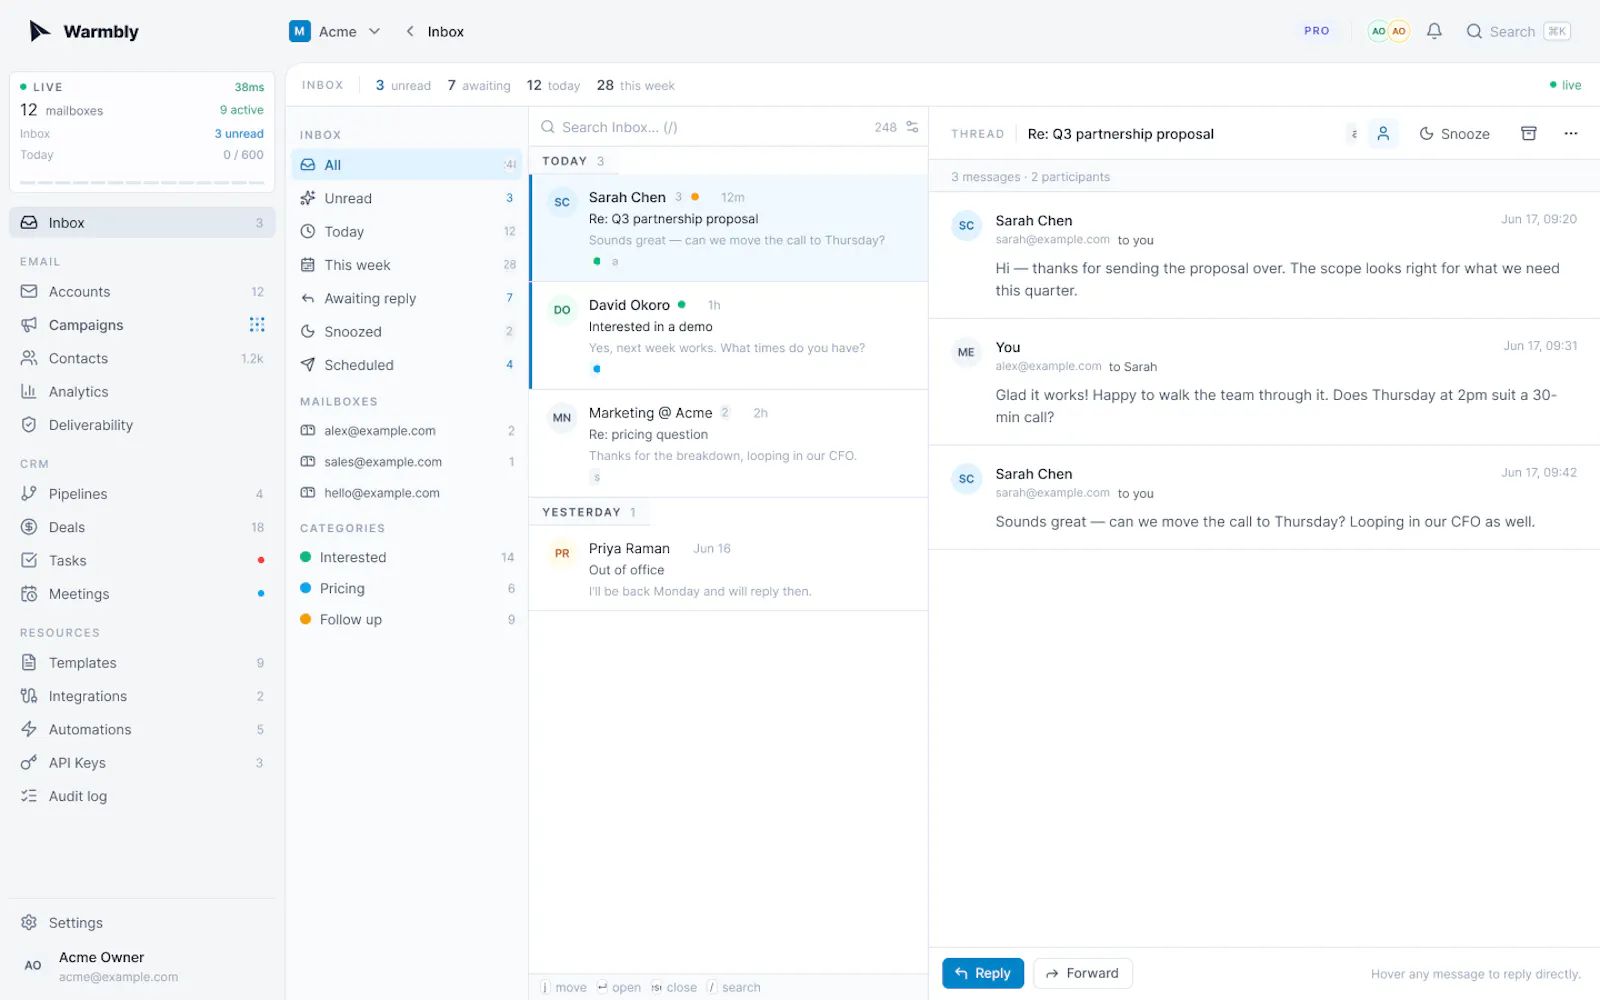
Task: Click the Tasks checkbox icon
Action: tap(29, 561)
